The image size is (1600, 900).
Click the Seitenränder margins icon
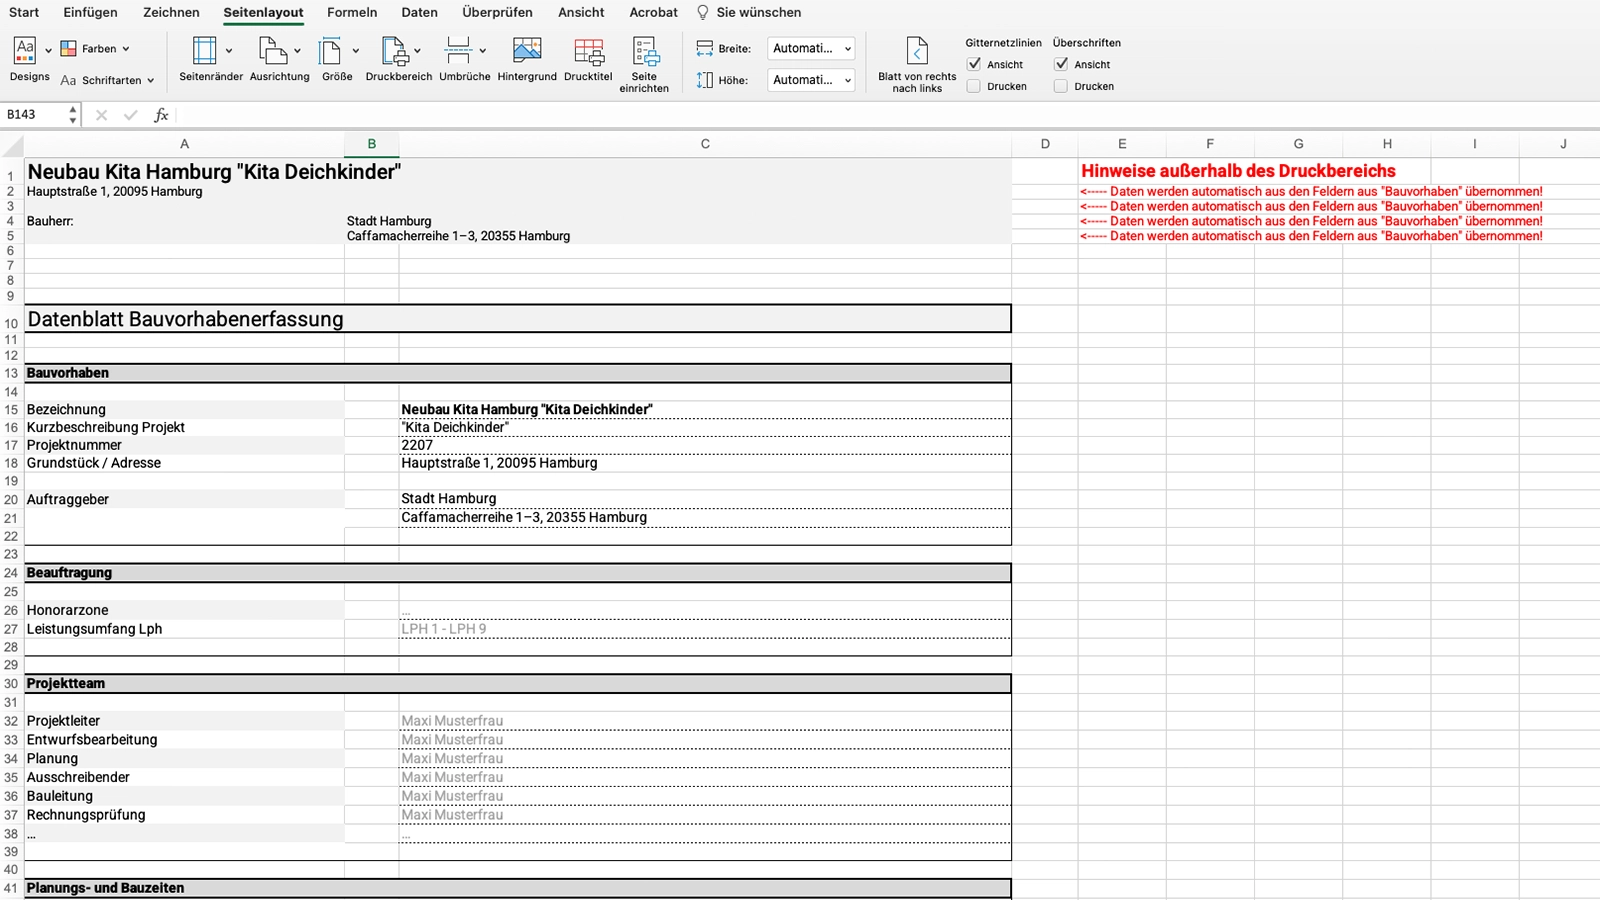(x=205, y=50)
